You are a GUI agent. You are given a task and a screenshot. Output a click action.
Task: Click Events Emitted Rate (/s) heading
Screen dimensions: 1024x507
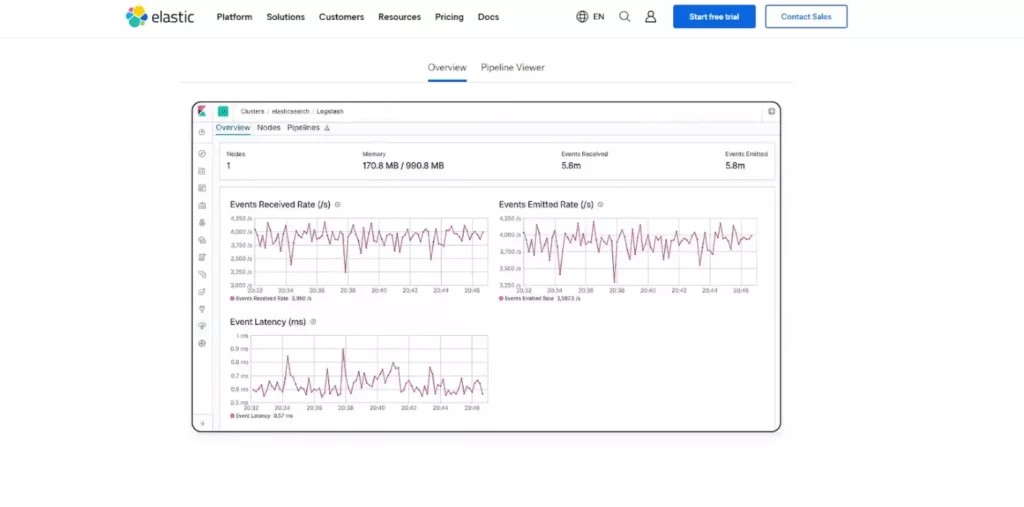pos(546,204)
